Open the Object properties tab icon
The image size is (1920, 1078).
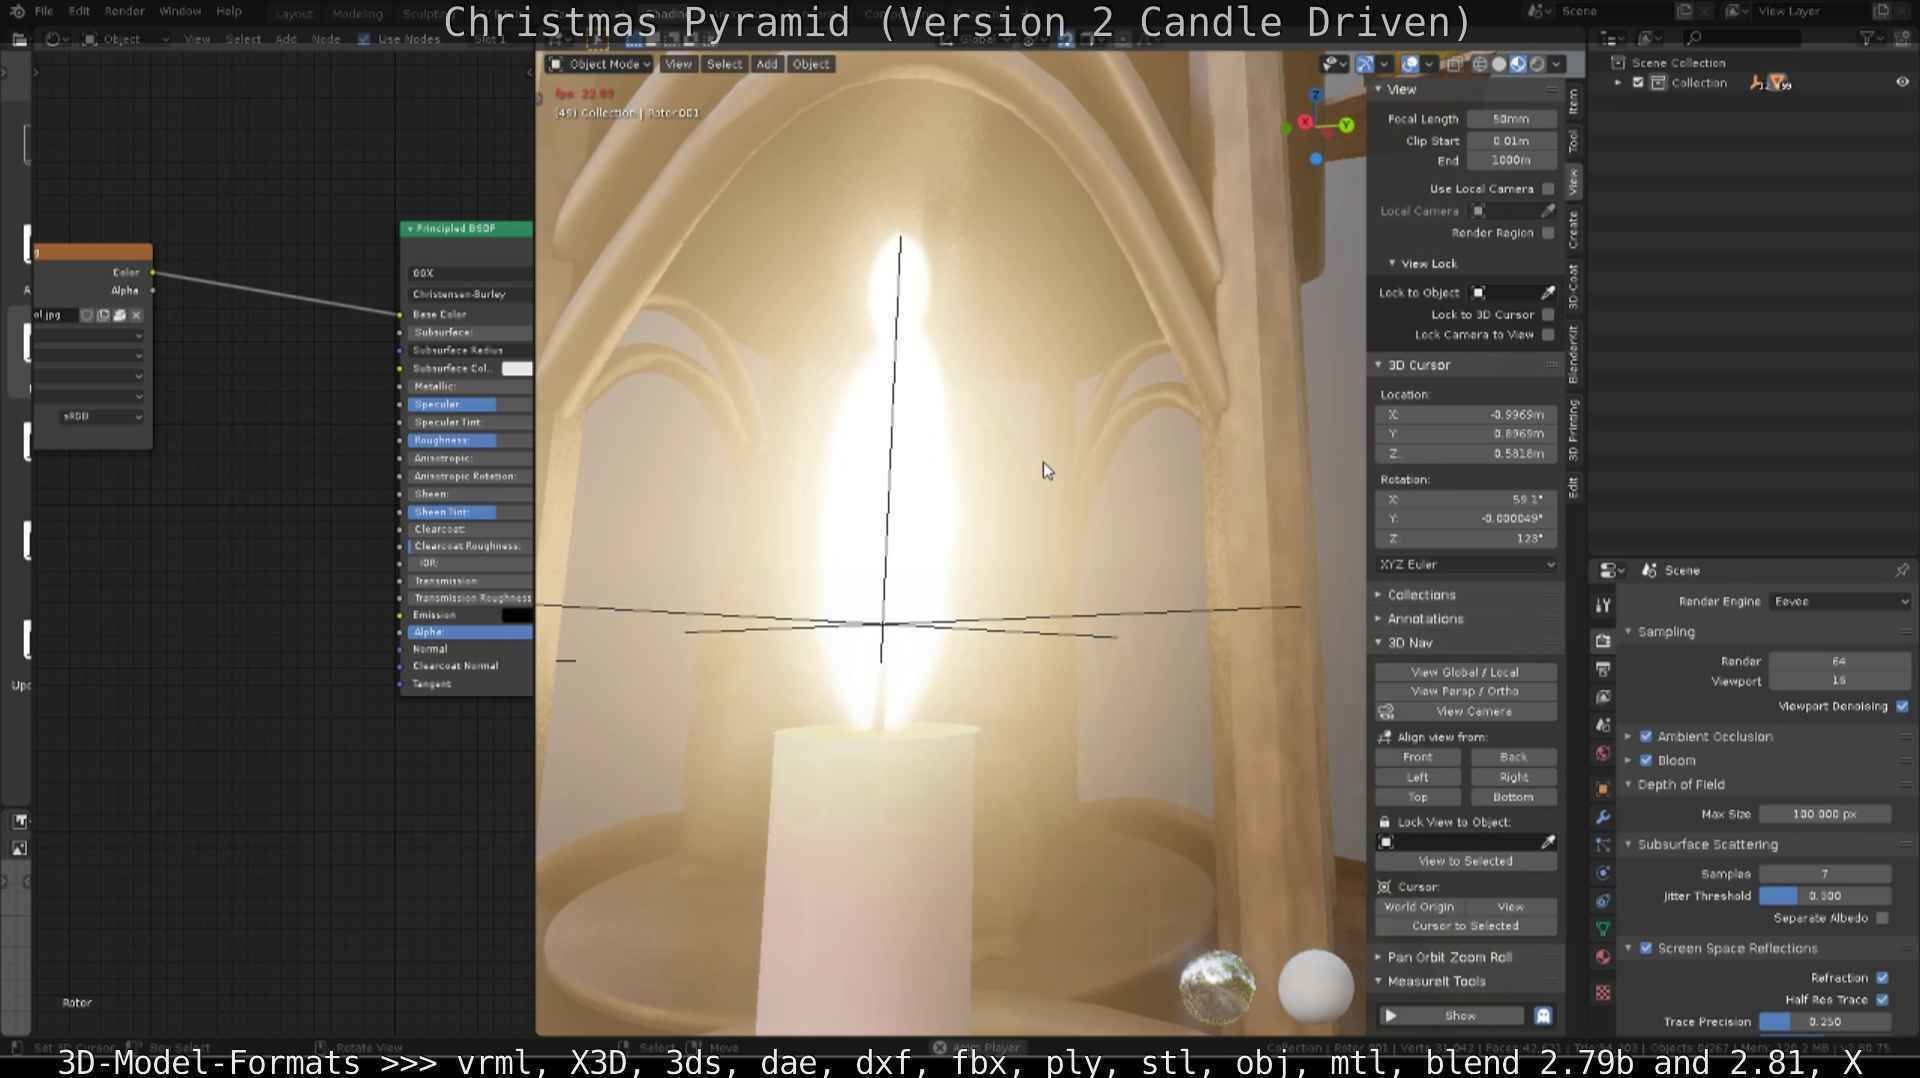pos(1603,789)
